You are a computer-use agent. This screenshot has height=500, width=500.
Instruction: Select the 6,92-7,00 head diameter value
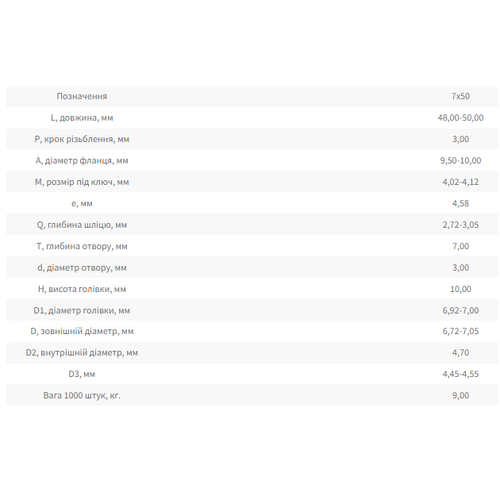pyautogui.click(x=460, y=311)
